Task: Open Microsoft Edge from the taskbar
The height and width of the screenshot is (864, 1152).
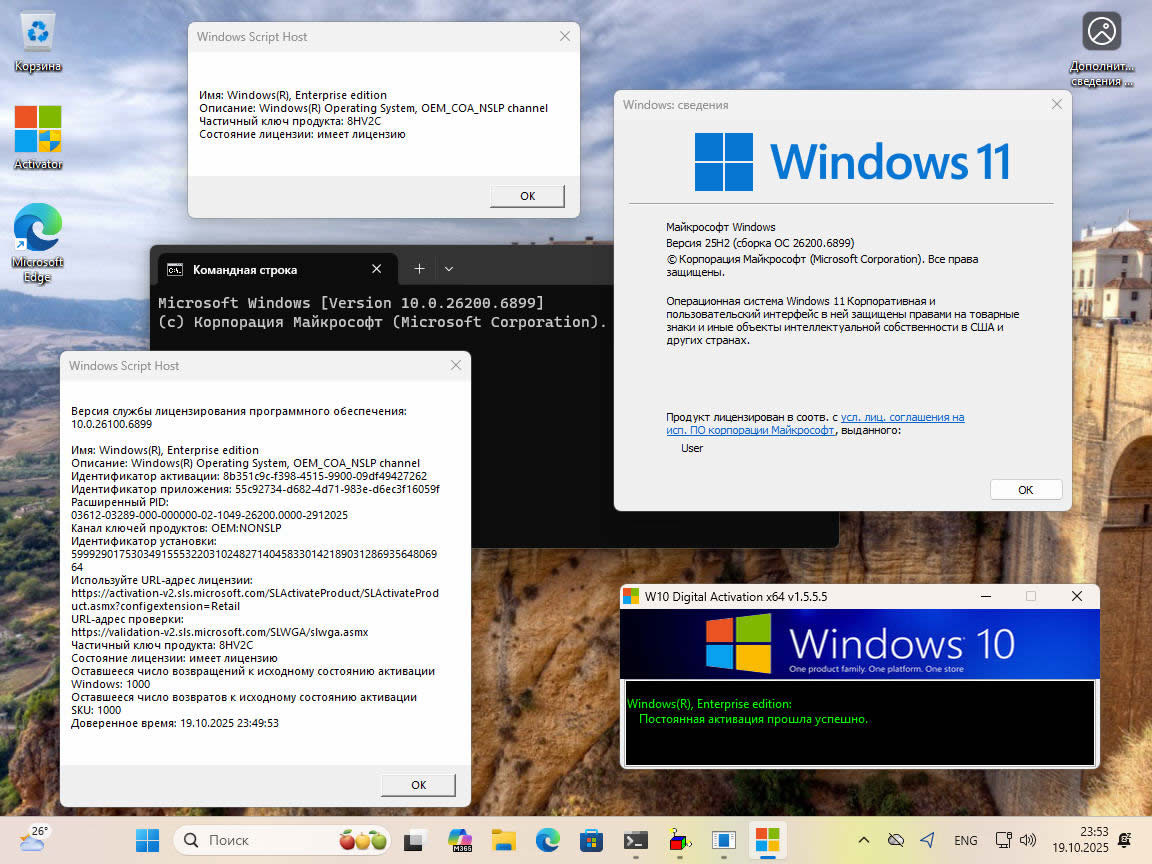Action: (547, 840)
